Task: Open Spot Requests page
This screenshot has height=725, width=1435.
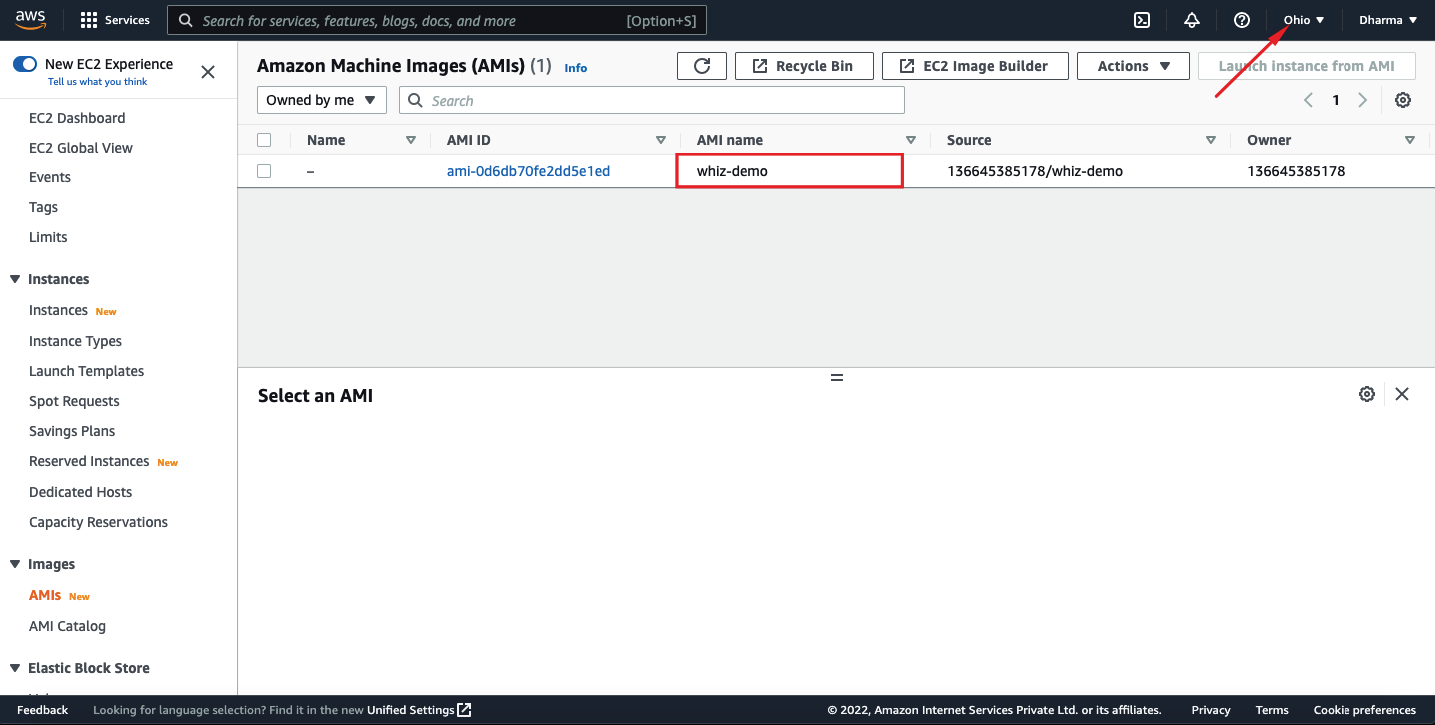Action: coord(74,401)
